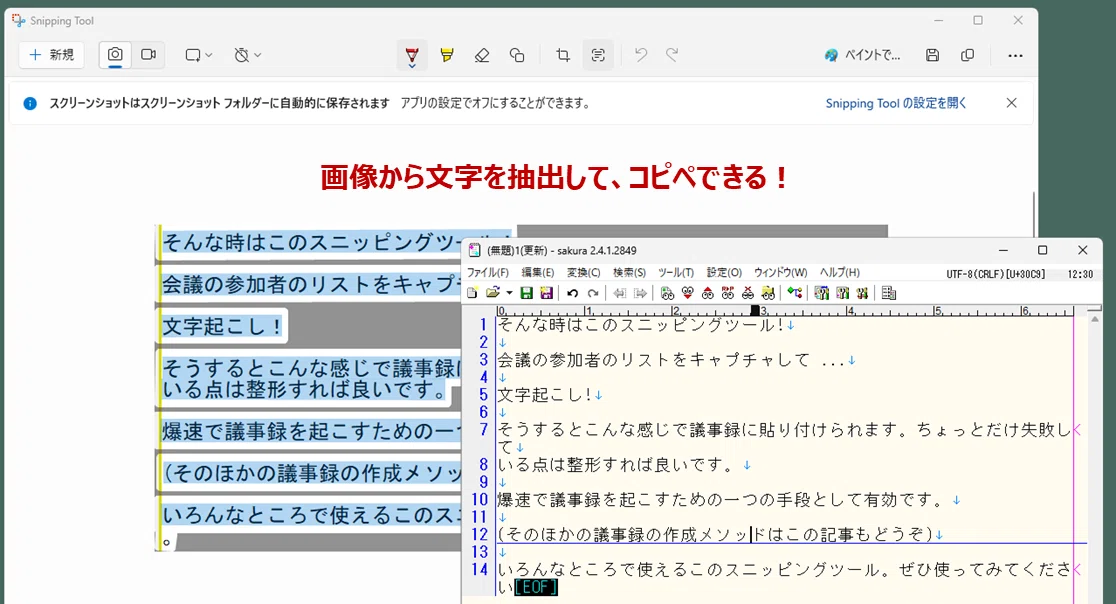Select the red ballpoint pen tool
Image resolution: width=1116 pixels, height=604 pixels.
pyautogui.click(x=411, y=55)
